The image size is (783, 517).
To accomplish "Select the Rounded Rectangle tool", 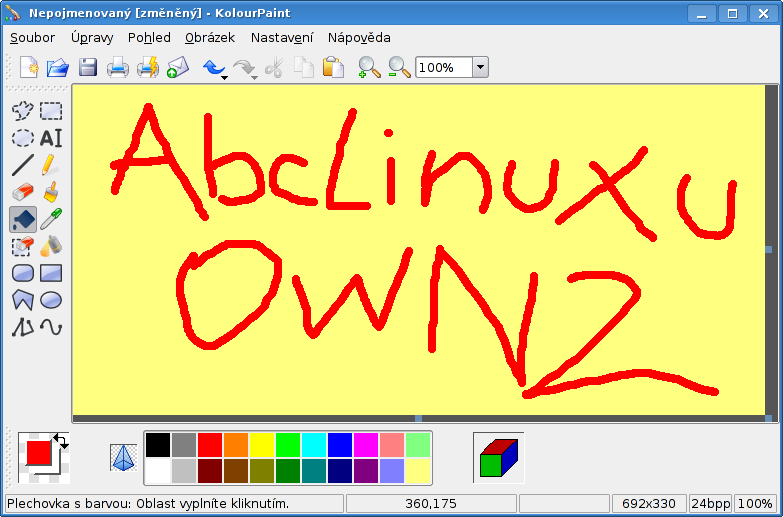I will [x=22, y=273].
